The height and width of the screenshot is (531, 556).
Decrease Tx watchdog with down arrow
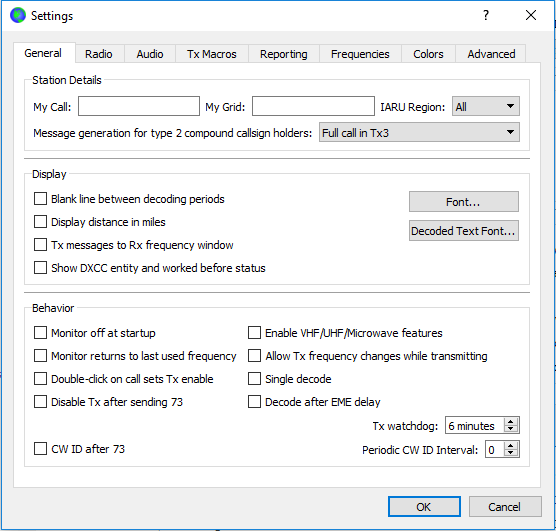511,429
